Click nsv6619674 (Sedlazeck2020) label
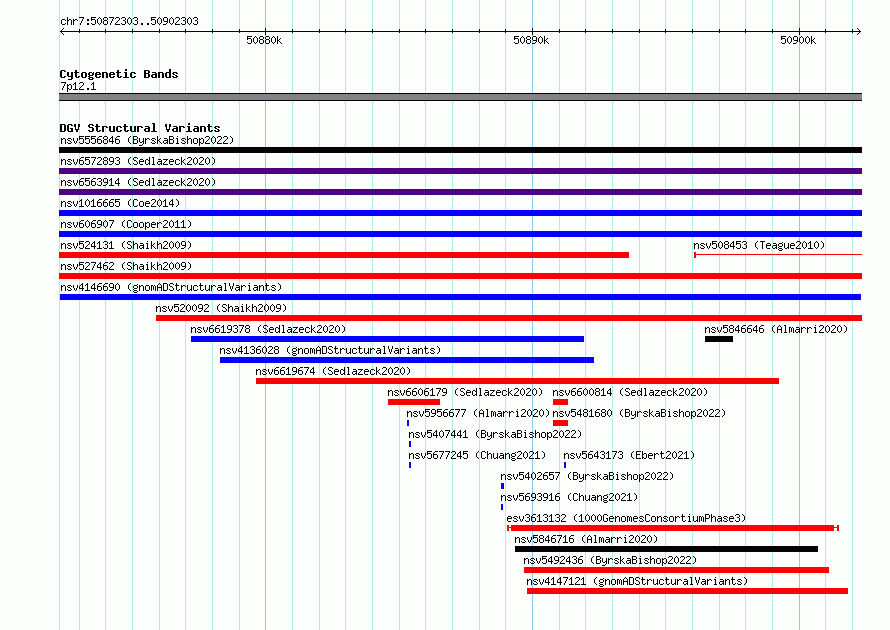 tap(333, 371)
